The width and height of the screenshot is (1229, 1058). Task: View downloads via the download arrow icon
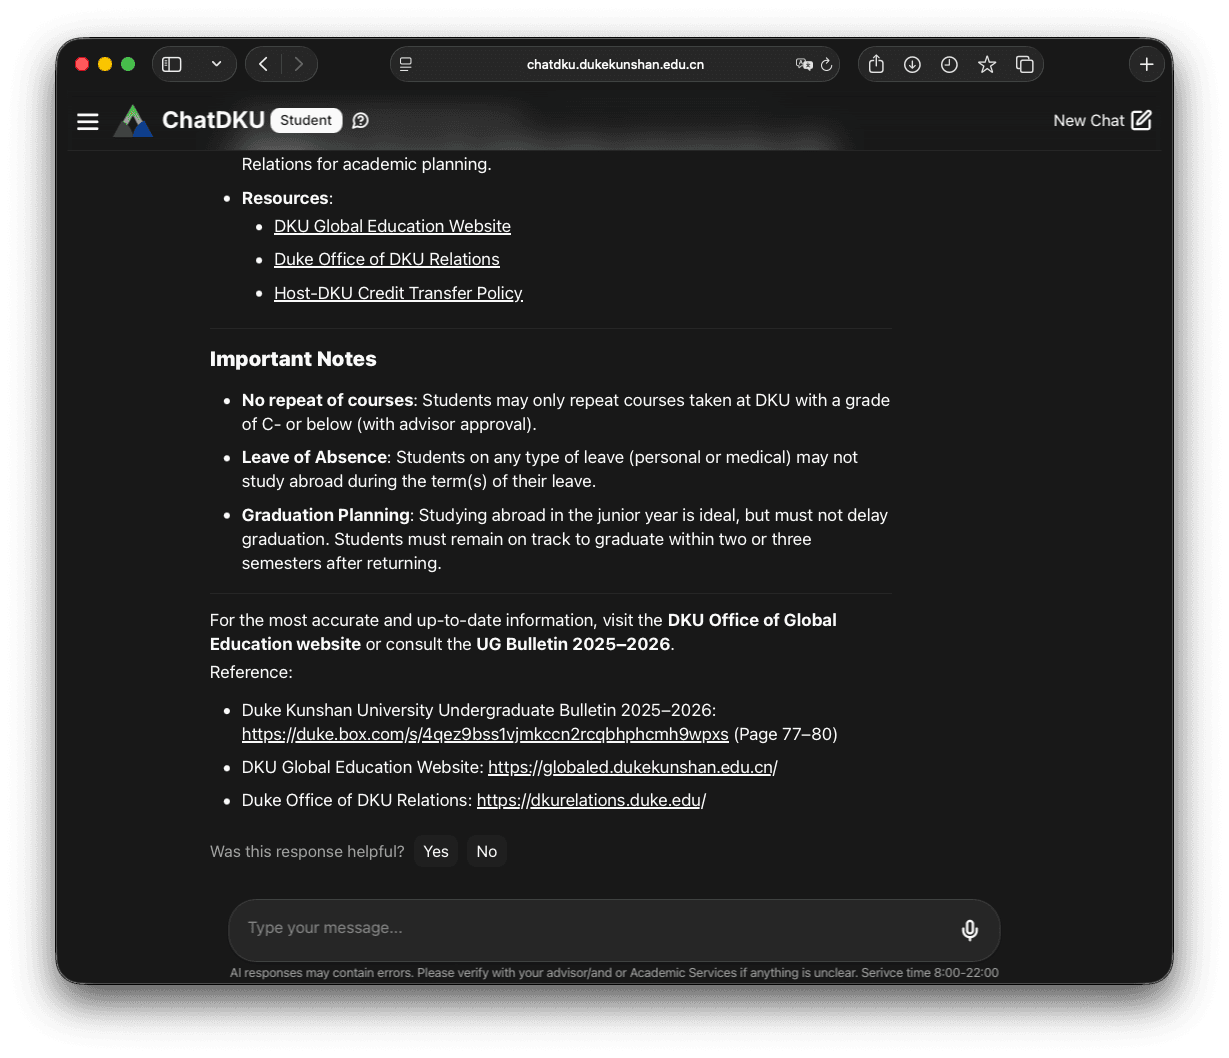(912, 64)
